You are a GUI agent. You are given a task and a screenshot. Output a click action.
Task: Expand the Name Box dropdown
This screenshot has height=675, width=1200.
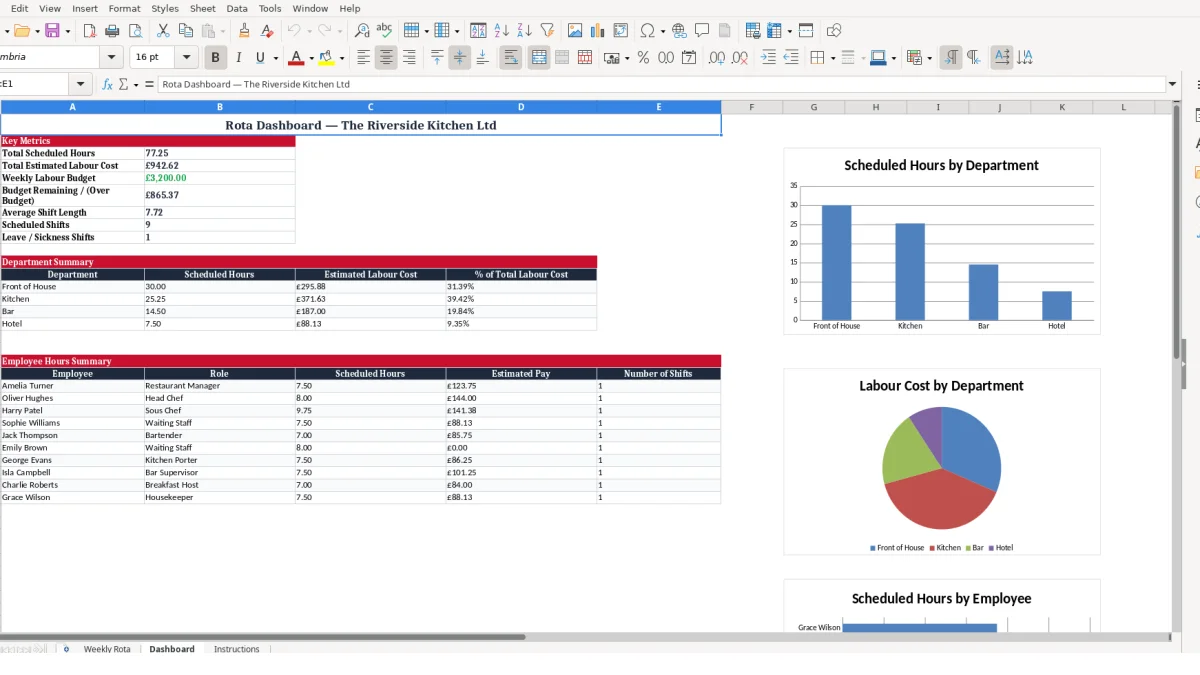coord(81,85)
